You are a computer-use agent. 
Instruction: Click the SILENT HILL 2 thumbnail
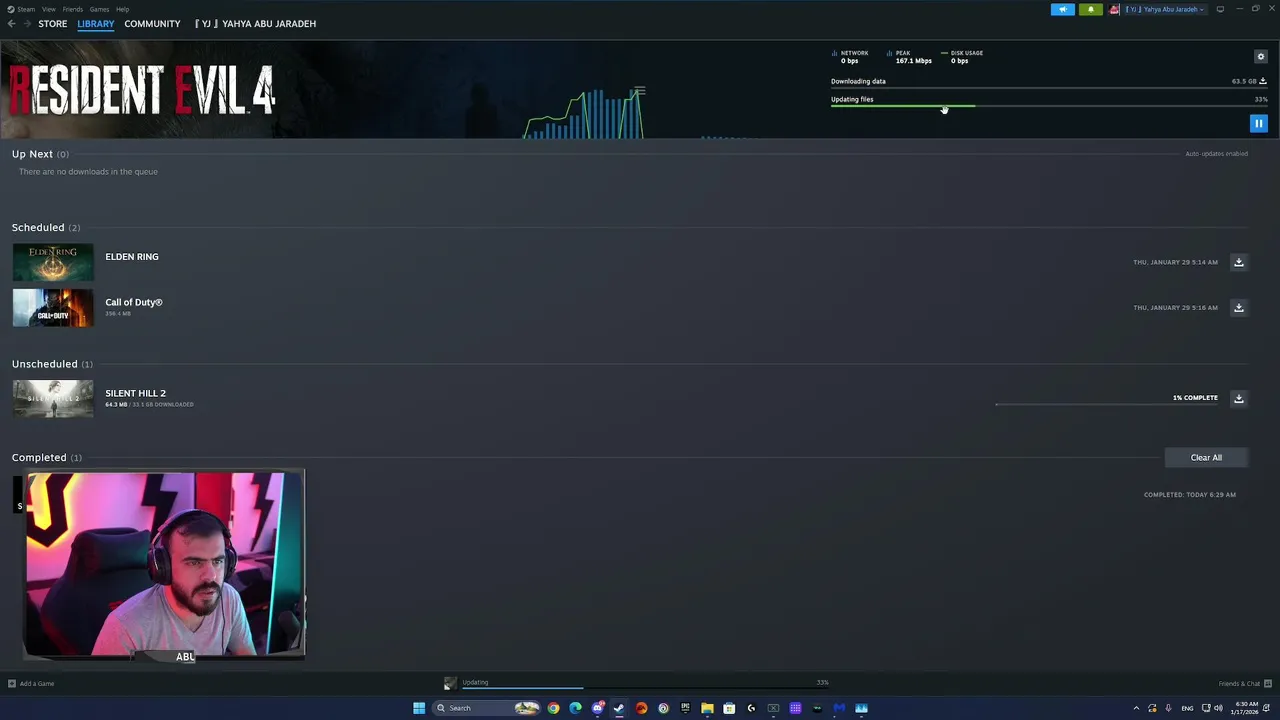pyautogui.click(x=53, y=399)
